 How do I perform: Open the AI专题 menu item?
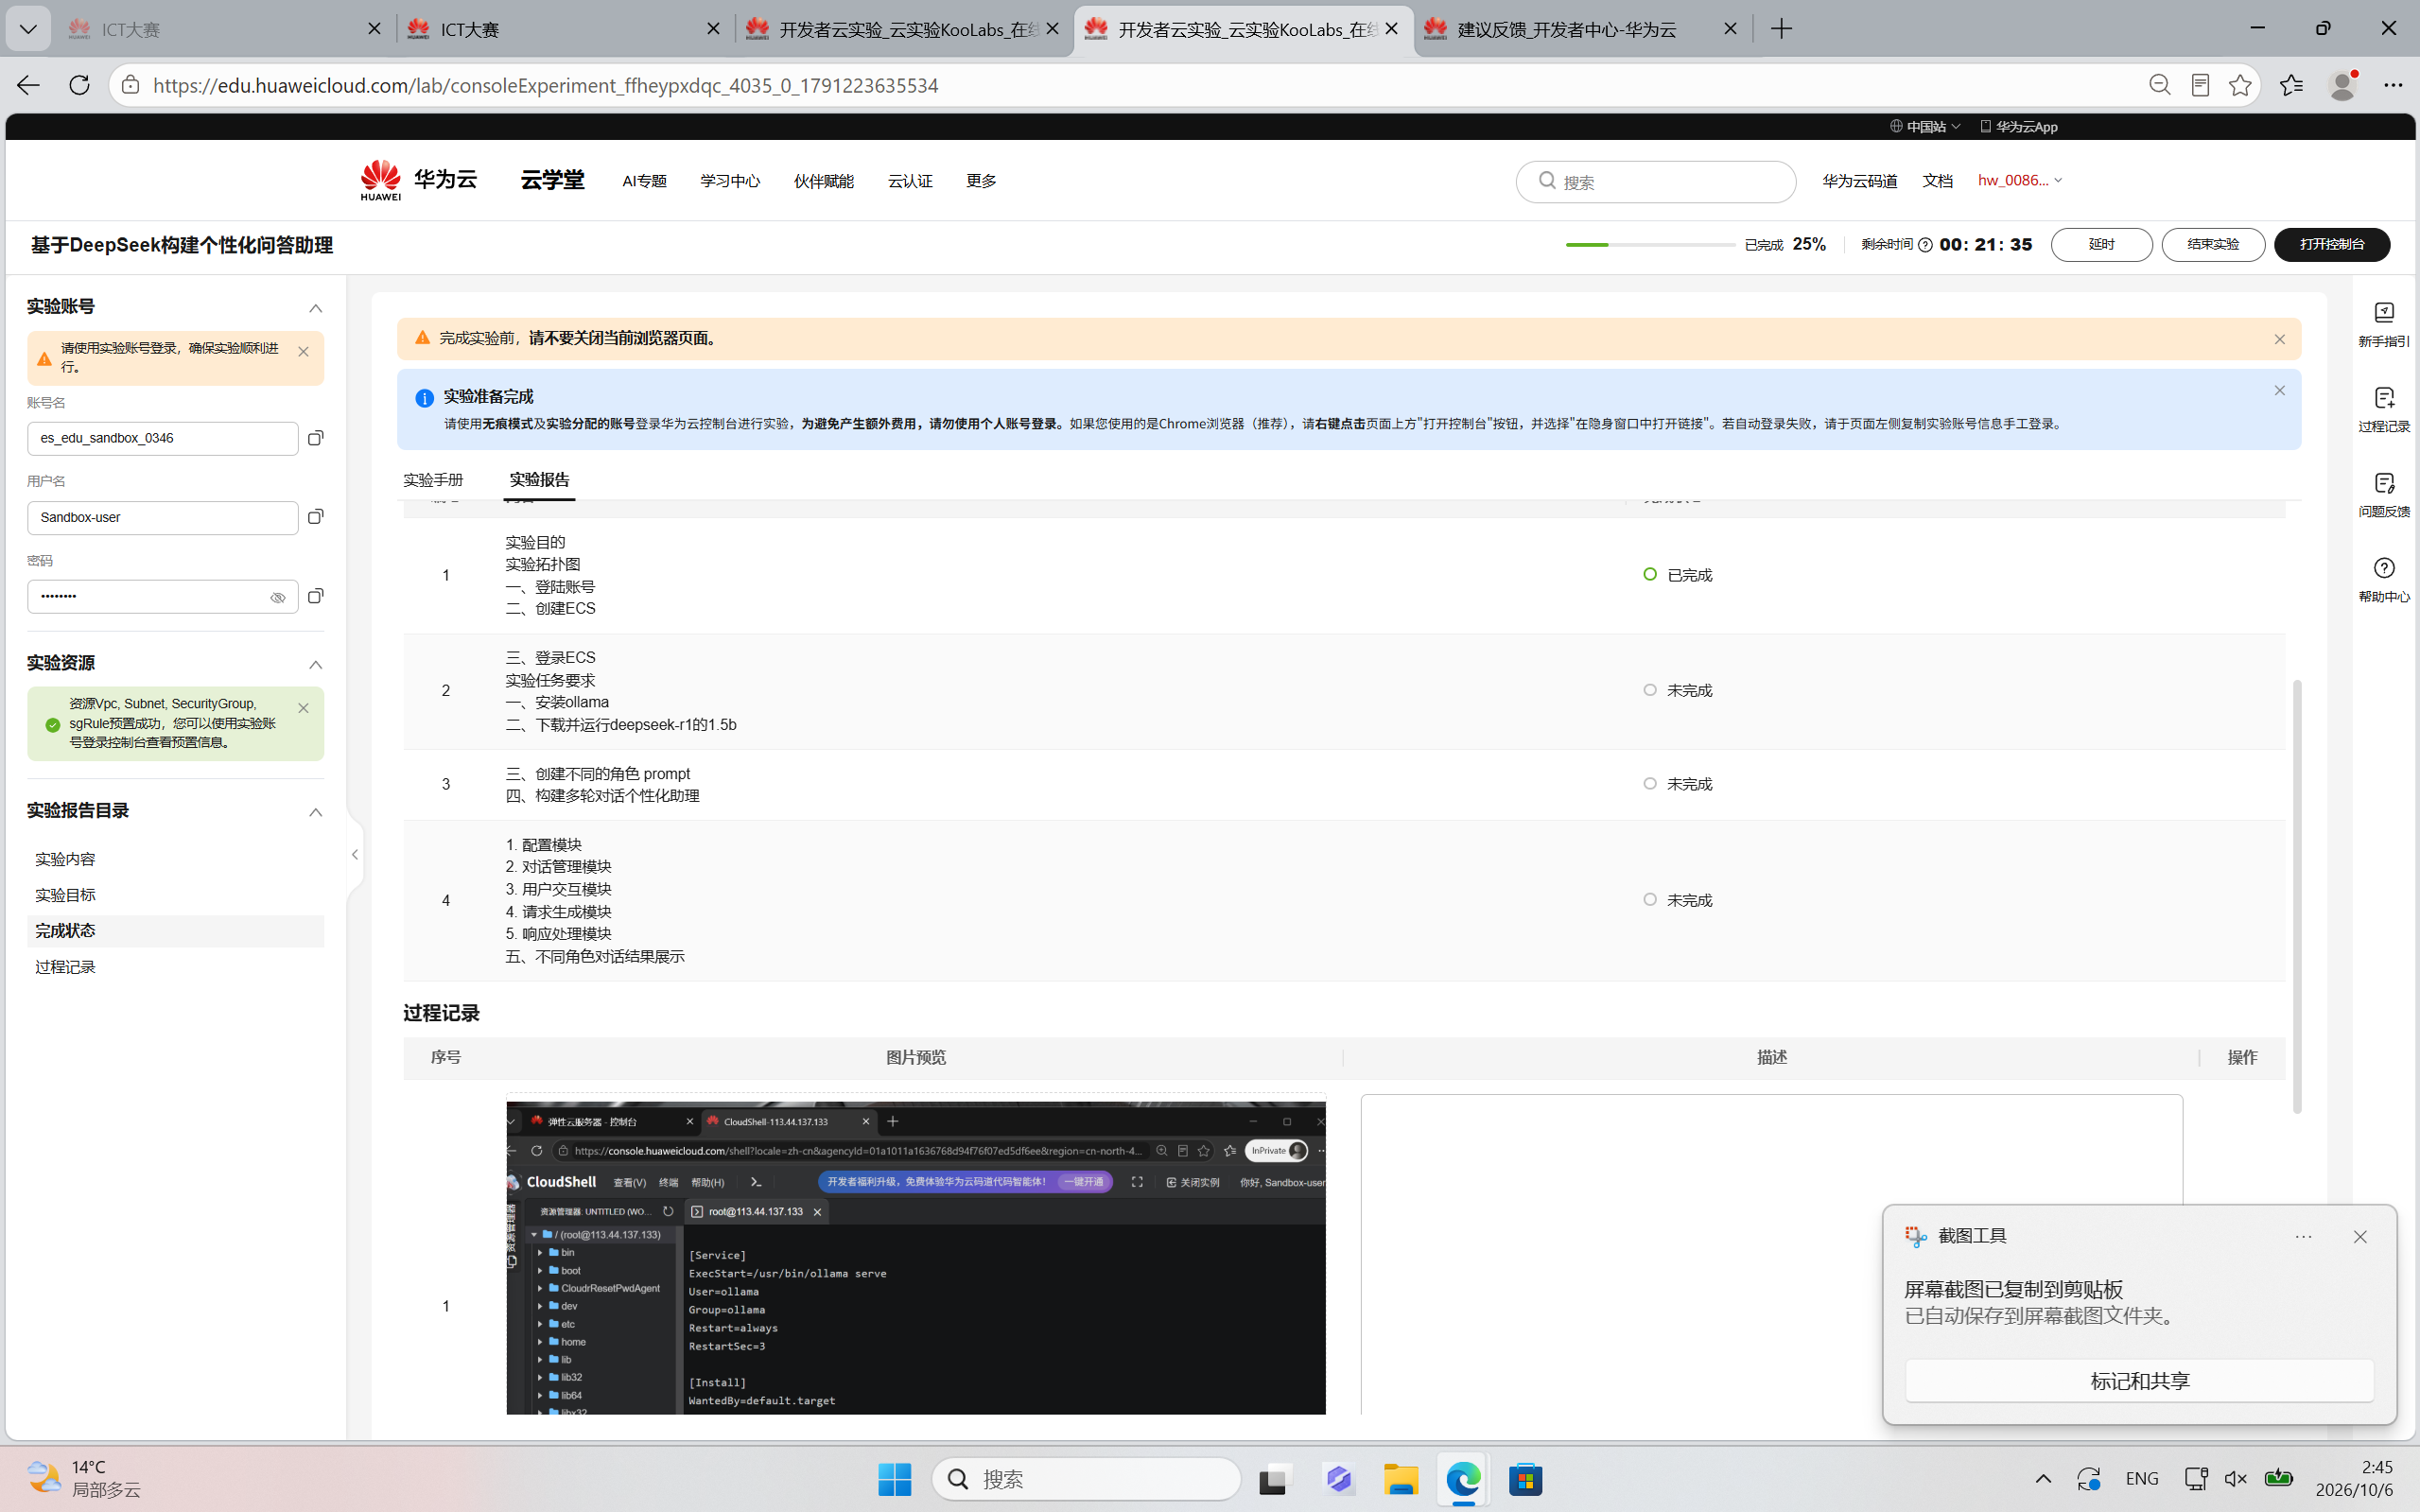[x=644, y=181]
